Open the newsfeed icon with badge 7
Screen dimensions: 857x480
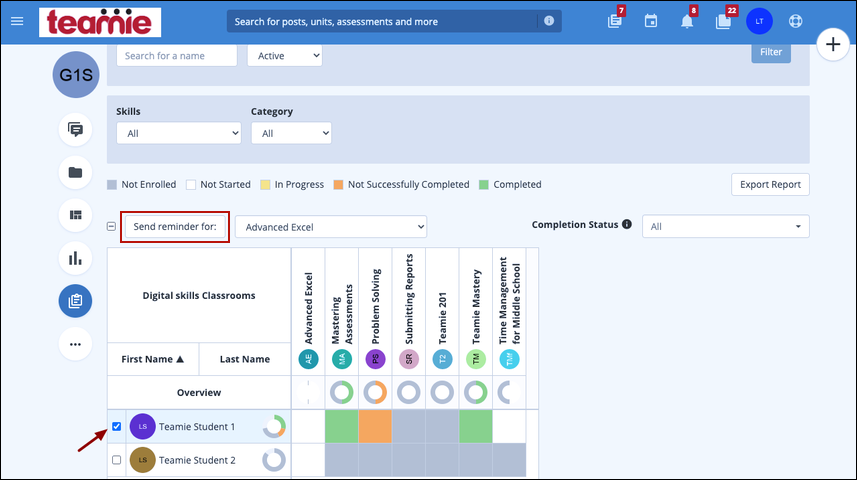(x=615, y=21)
